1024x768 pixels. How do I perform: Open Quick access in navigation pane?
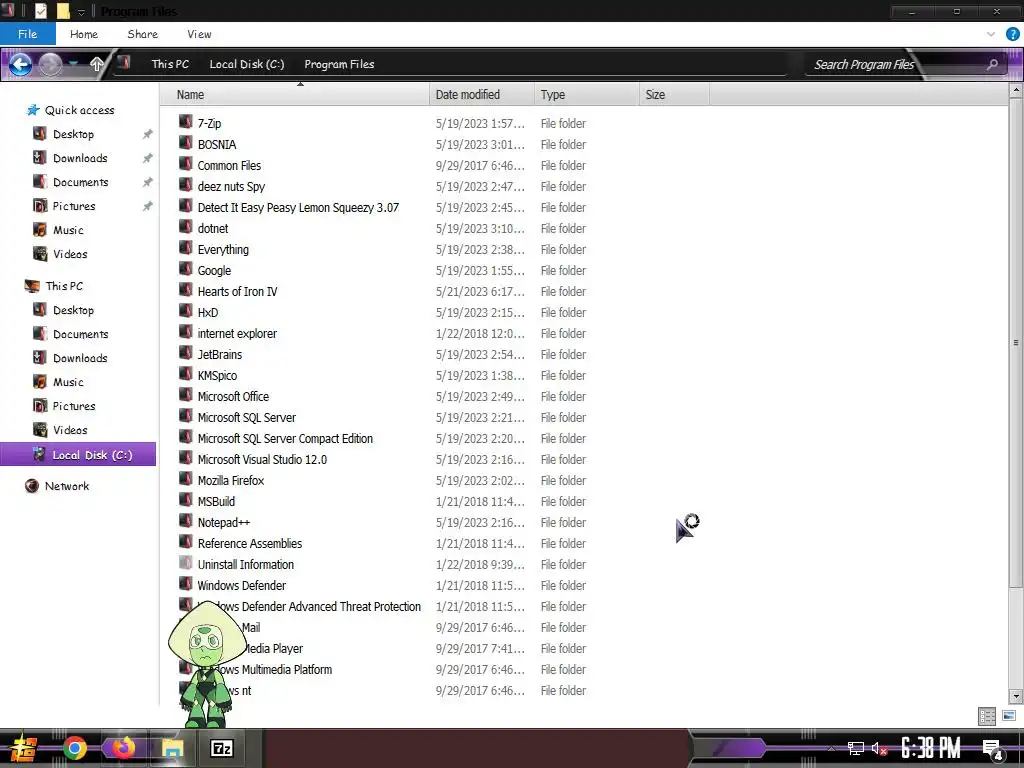pos(79,110)
